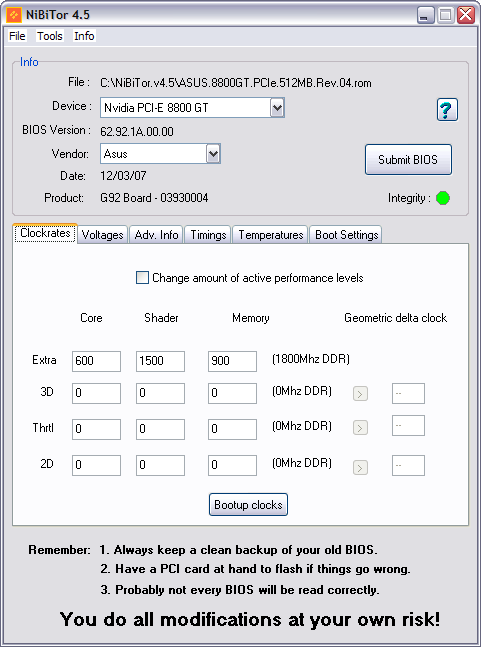The width and height of the screenshot is (481, 647).
Task: Click the 2D Shader clock field
Action: [160, 465]
